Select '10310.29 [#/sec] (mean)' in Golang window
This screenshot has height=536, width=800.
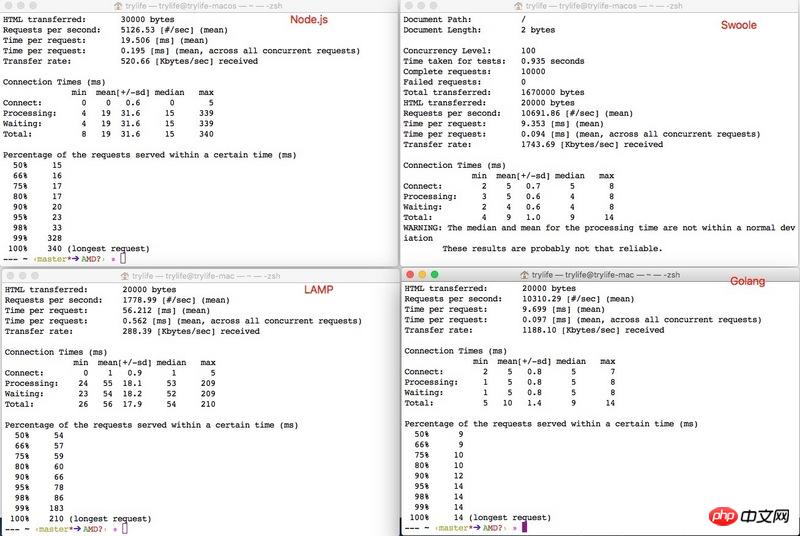pyautogui.click(x=578, y=299)
